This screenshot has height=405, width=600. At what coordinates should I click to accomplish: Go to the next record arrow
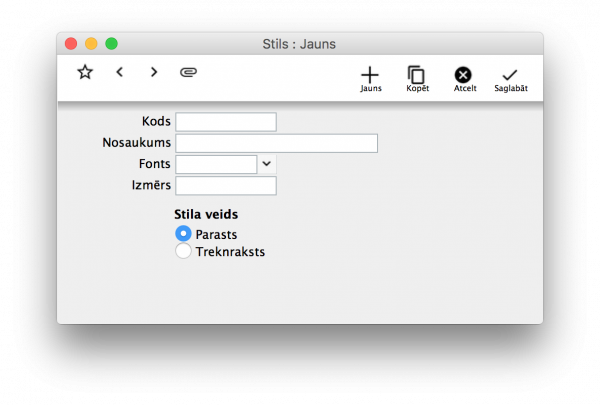(153, 72)
